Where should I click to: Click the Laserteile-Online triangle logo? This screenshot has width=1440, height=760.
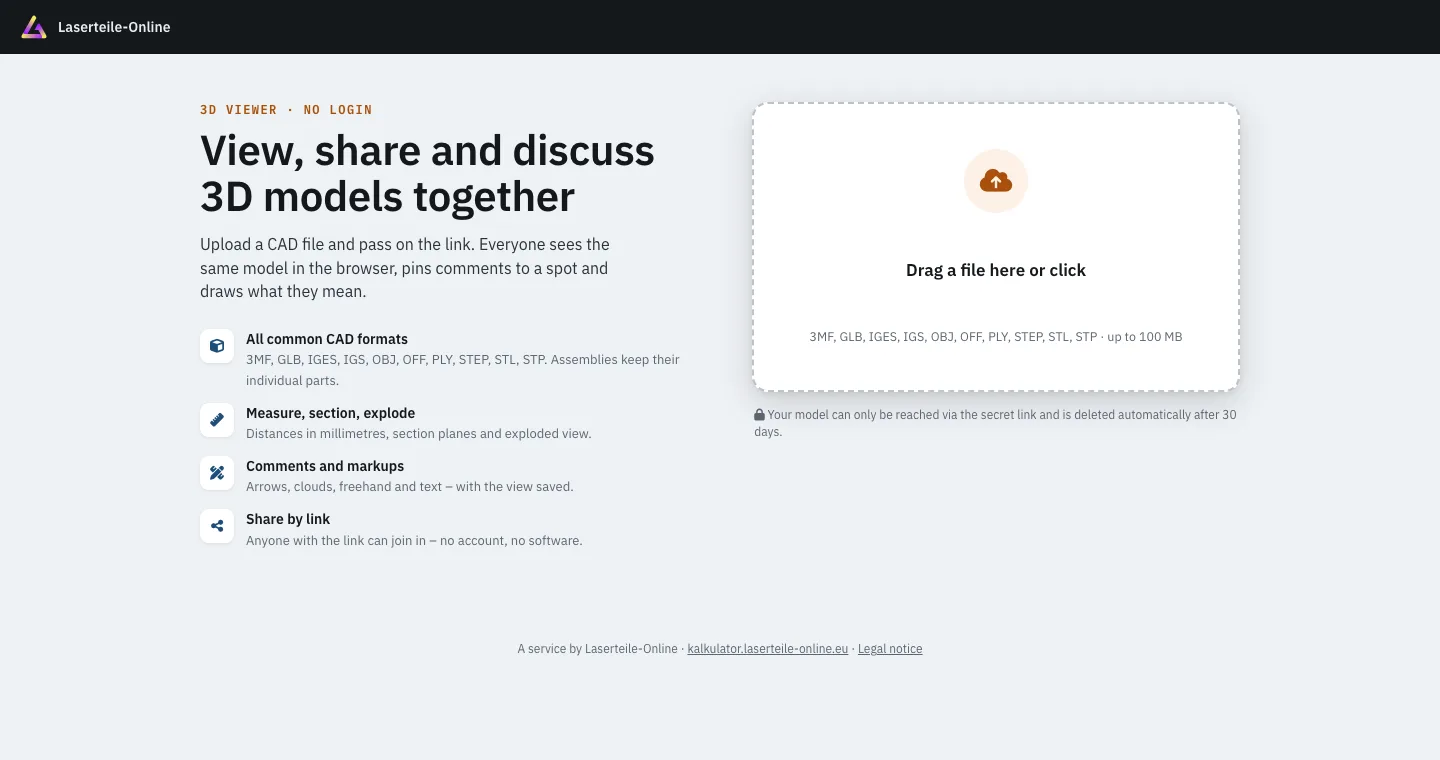coord(34,27)
